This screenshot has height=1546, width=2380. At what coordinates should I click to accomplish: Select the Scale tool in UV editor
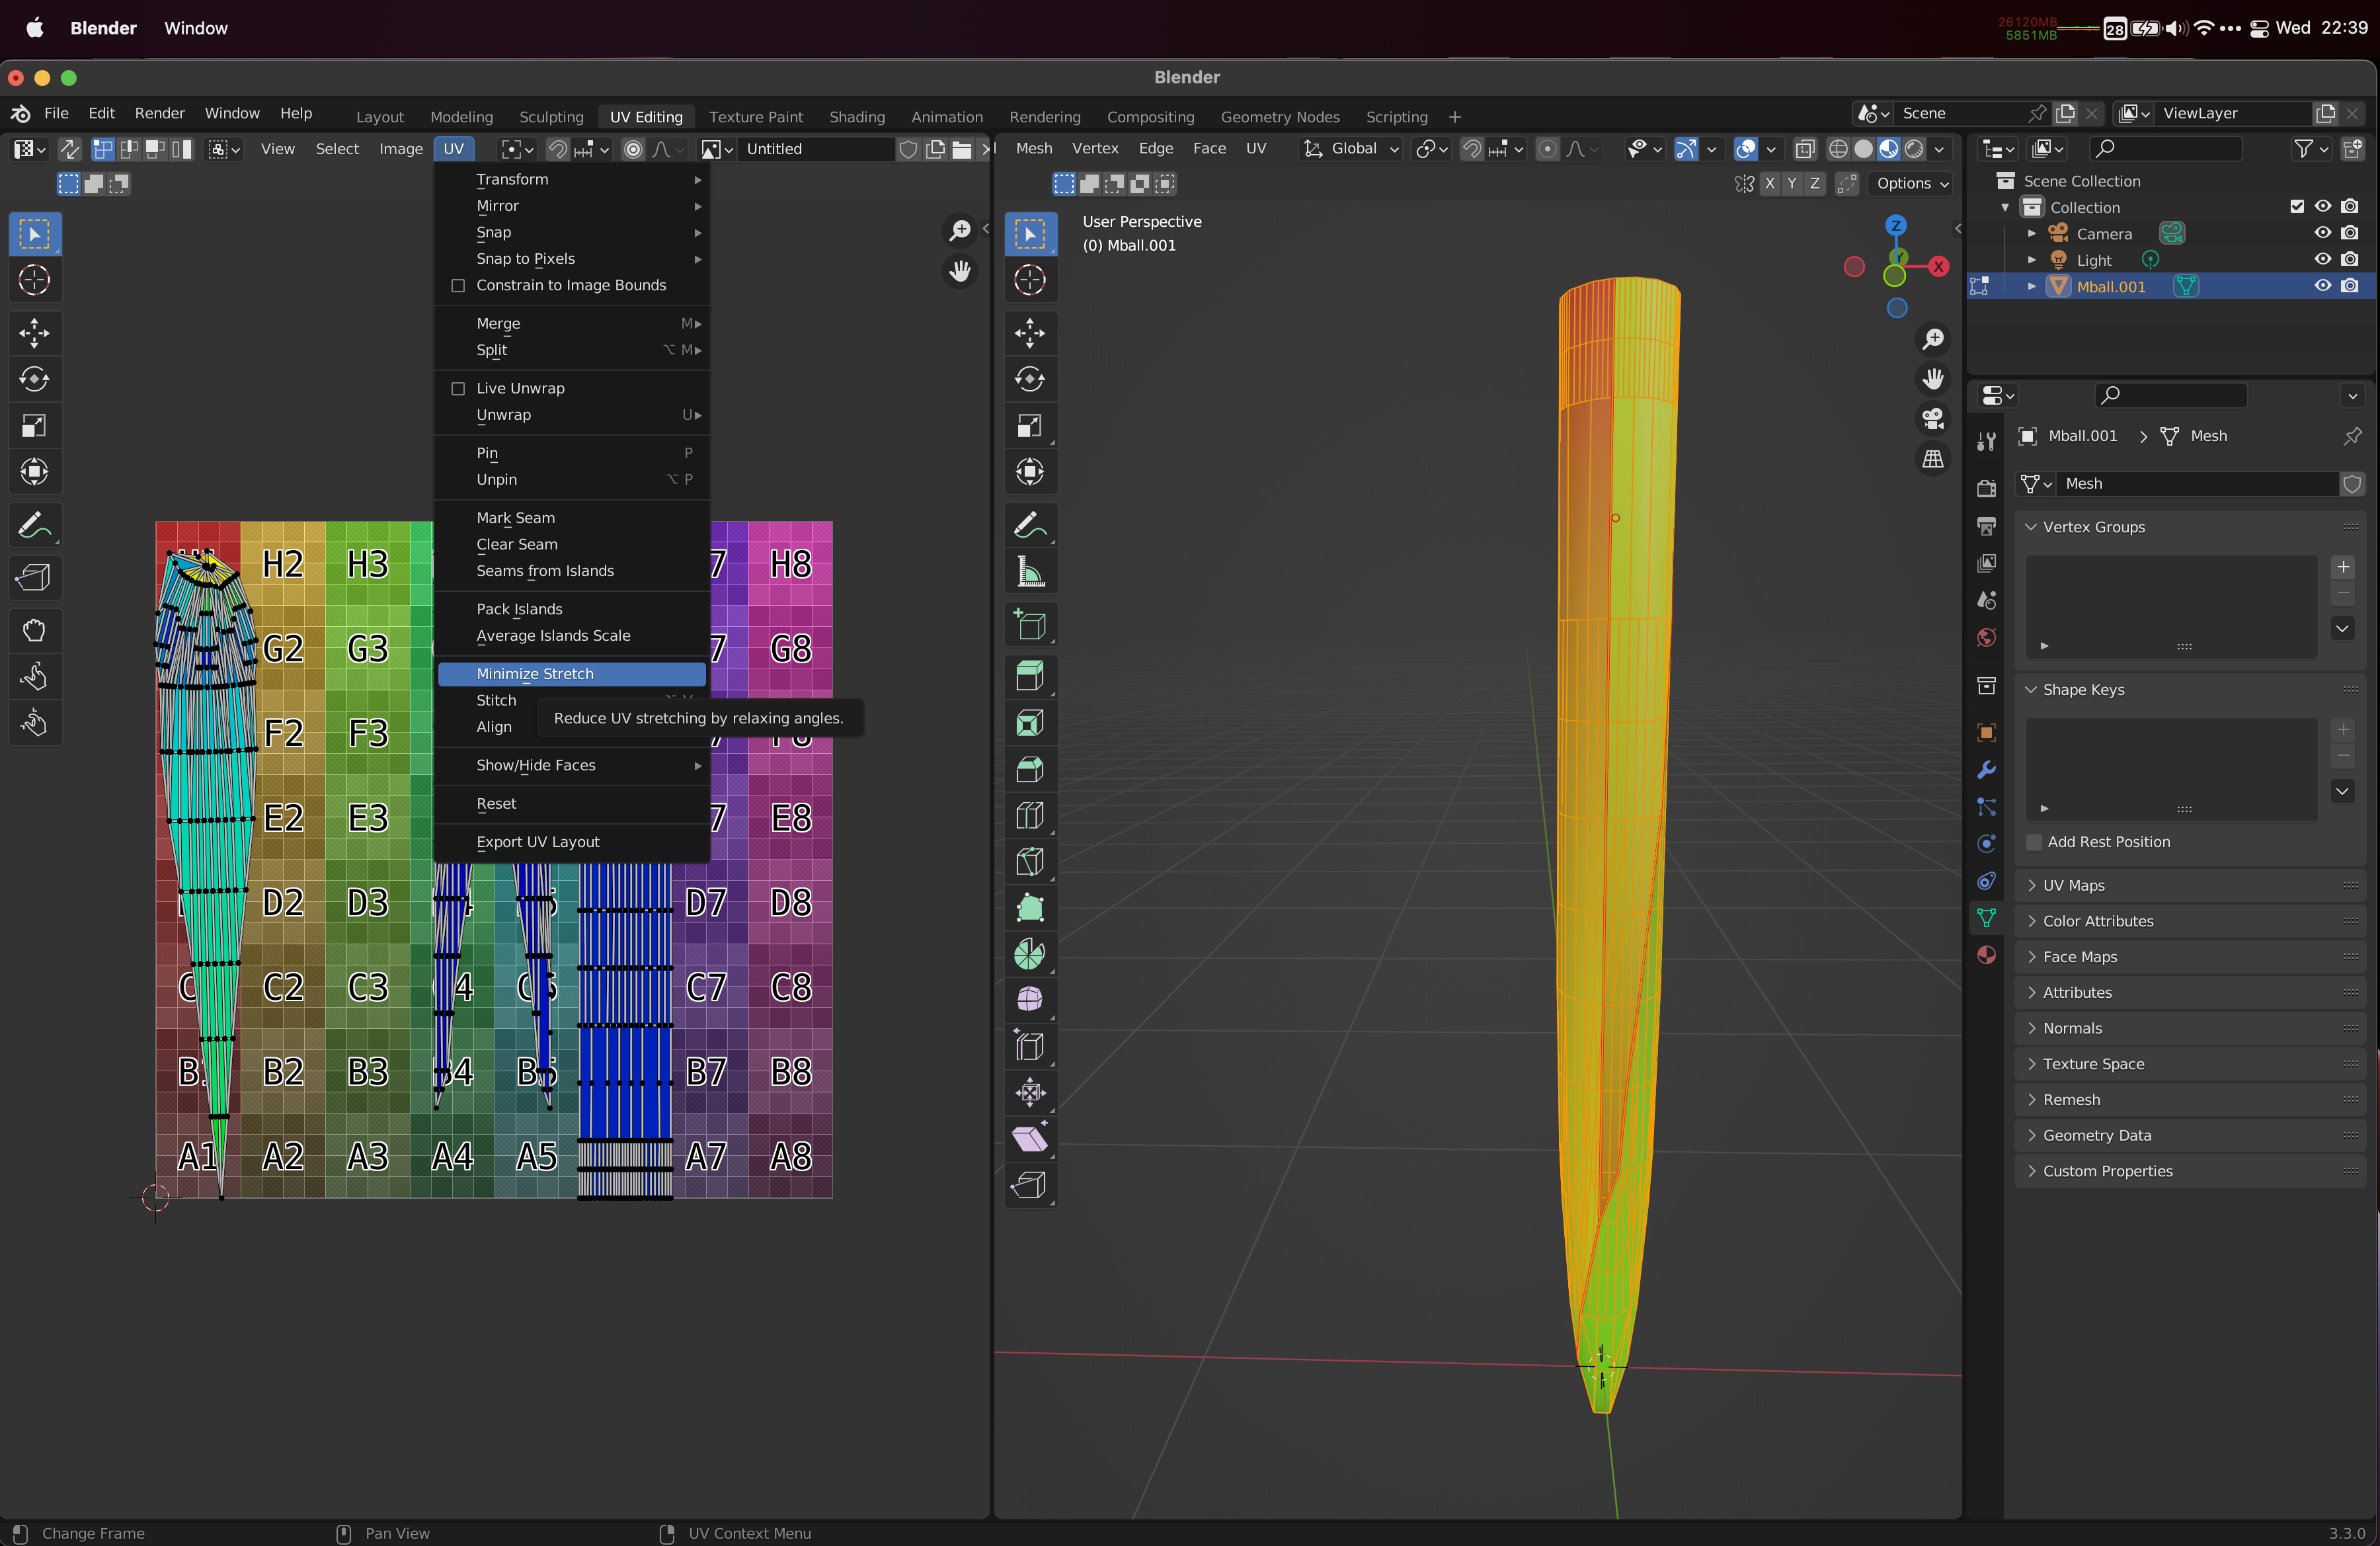(x=34, y=426)
